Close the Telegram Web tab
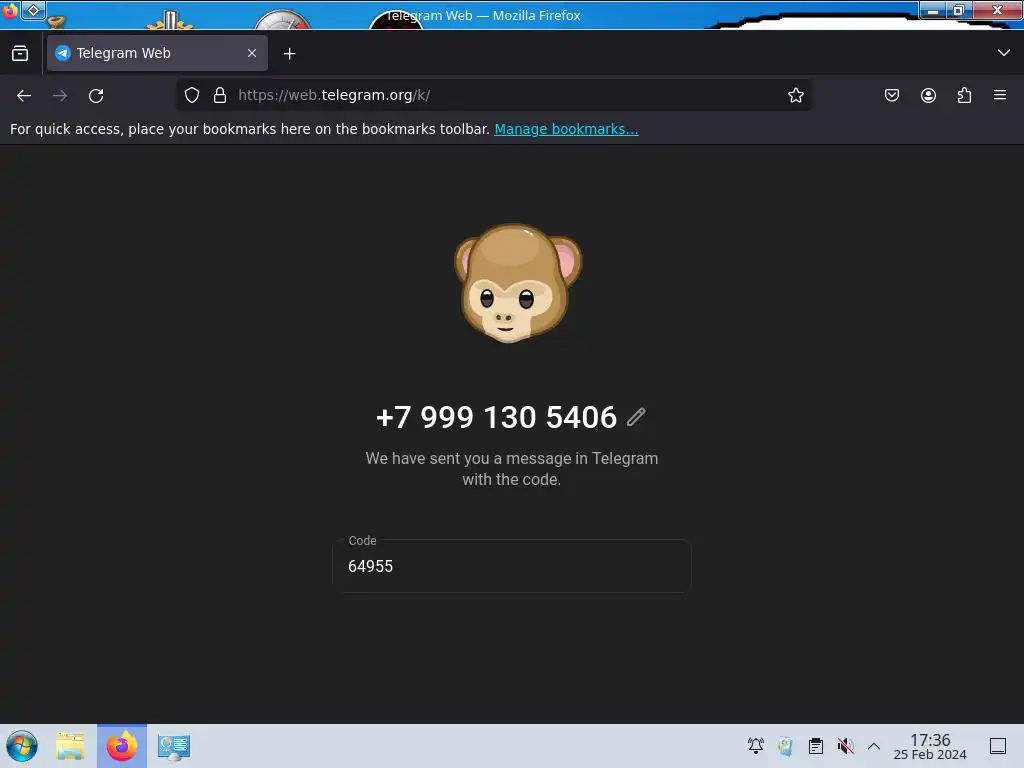Viewport: 1024px width, 768px height. click(x=252, y=53)
